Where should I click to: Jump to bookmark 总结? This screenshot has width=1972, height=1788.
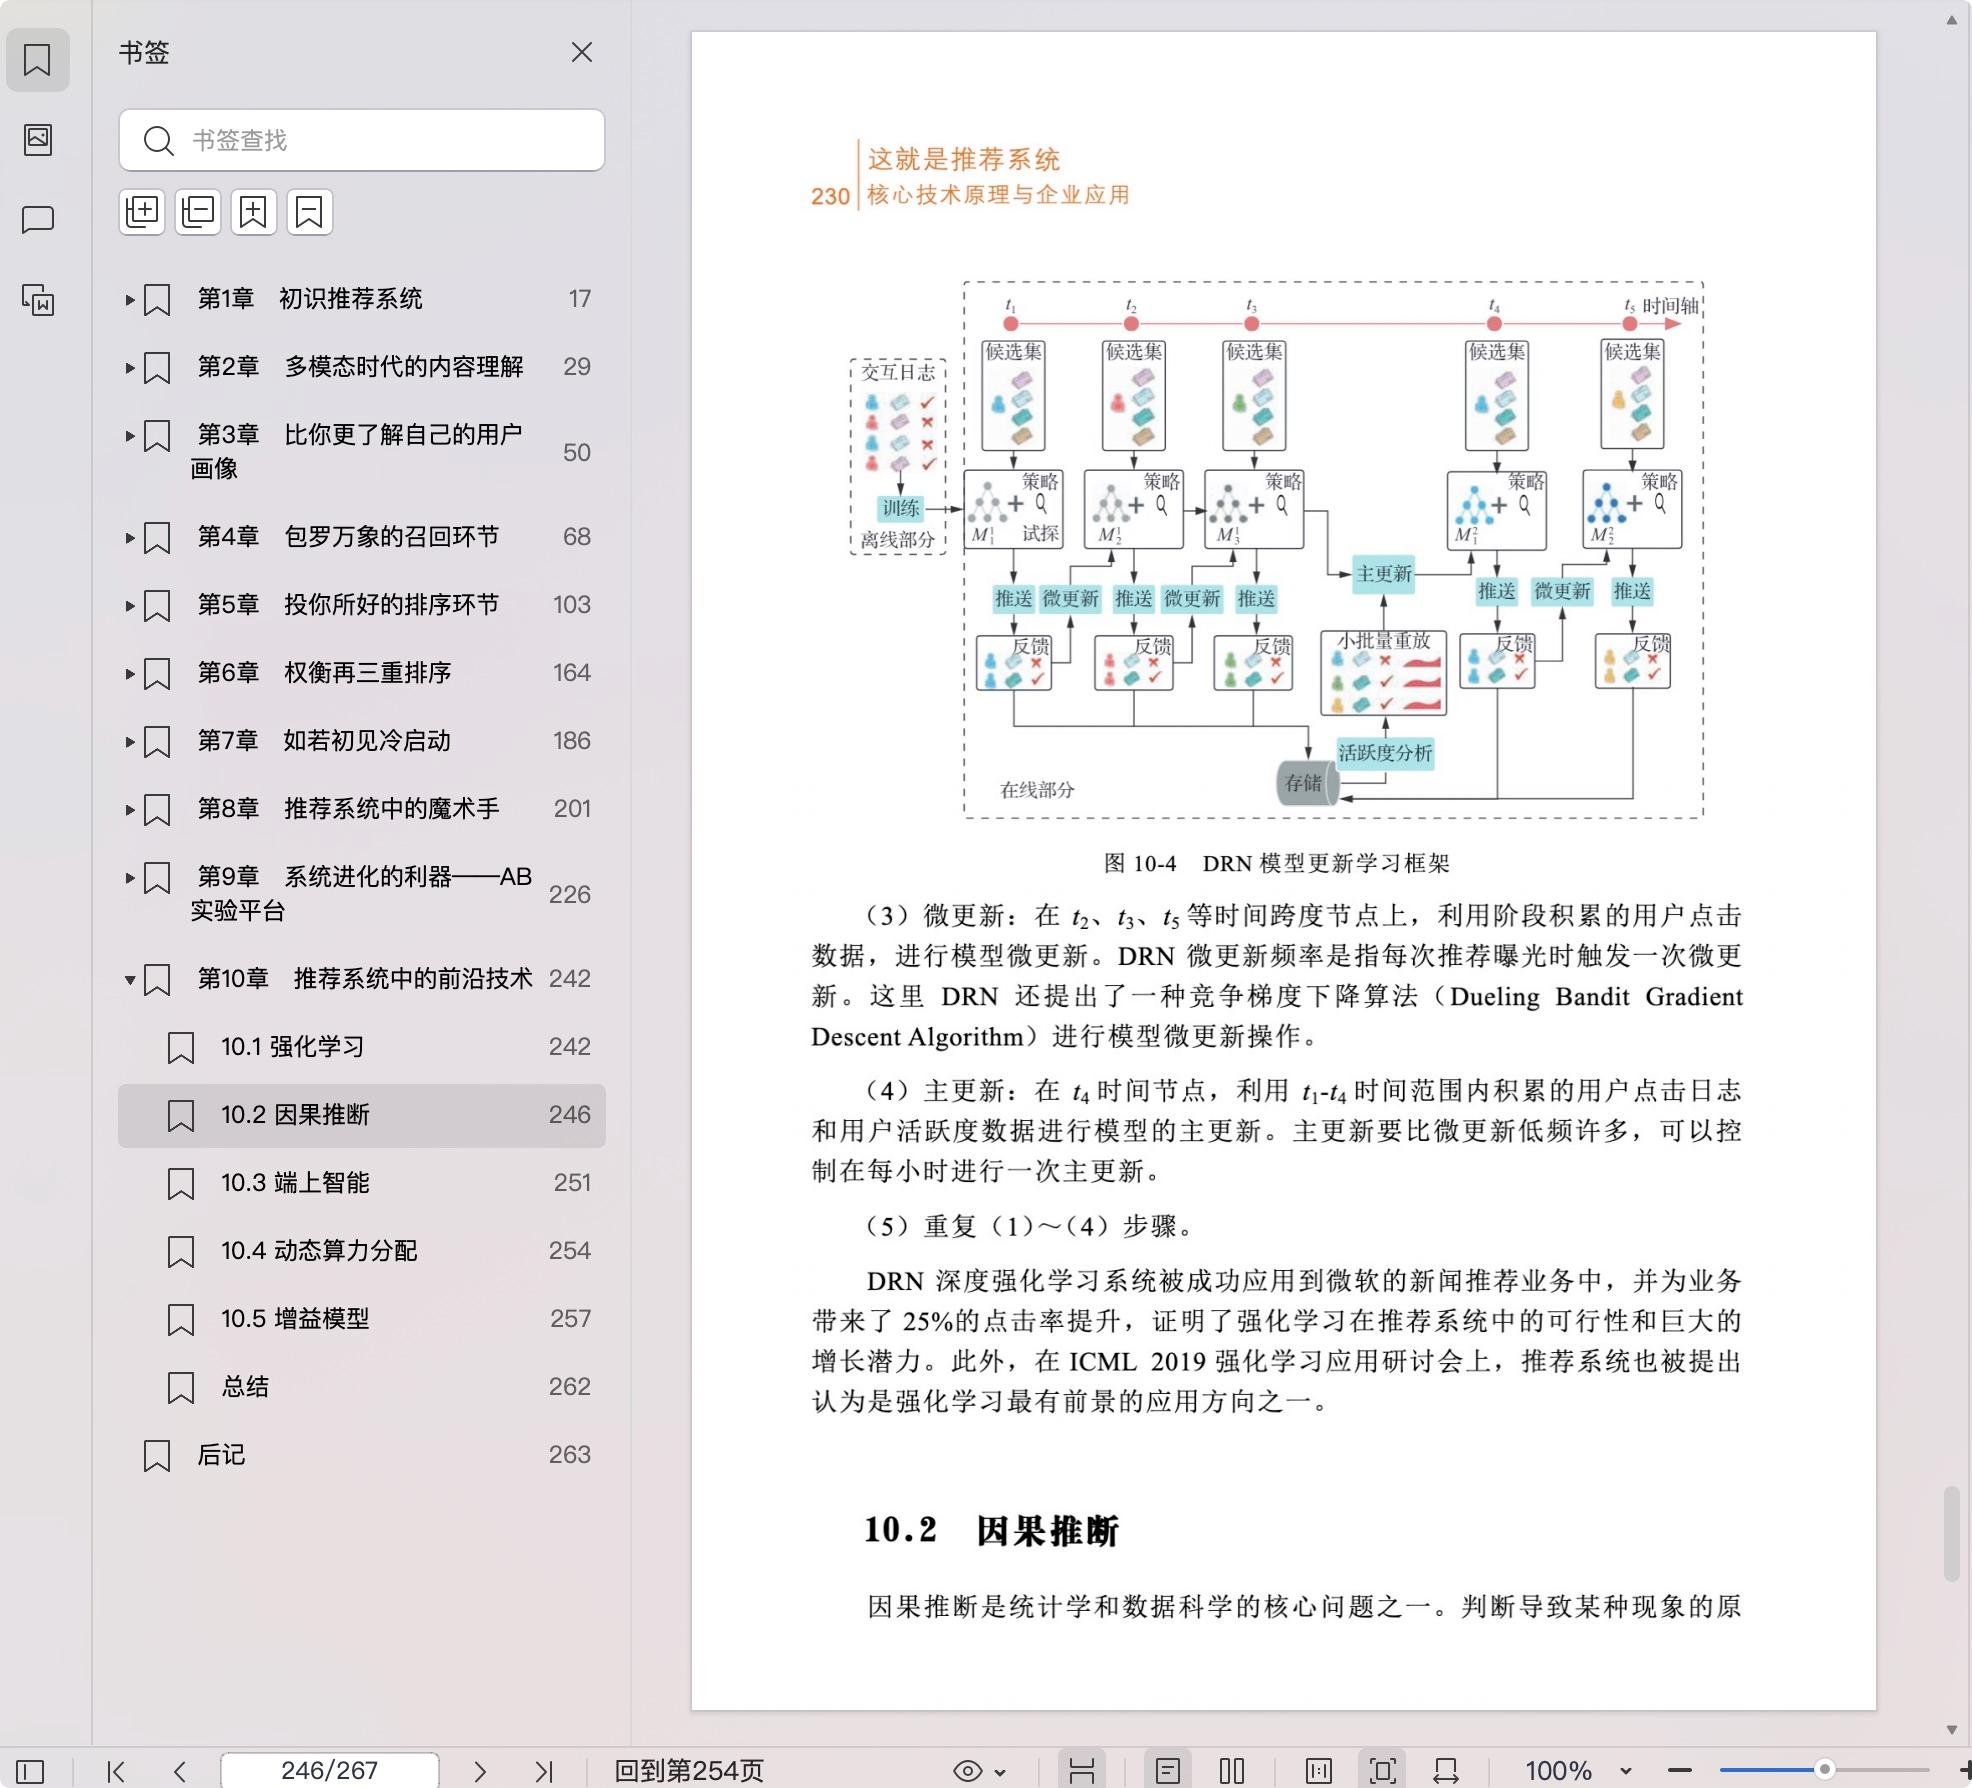click(362, 1387)
